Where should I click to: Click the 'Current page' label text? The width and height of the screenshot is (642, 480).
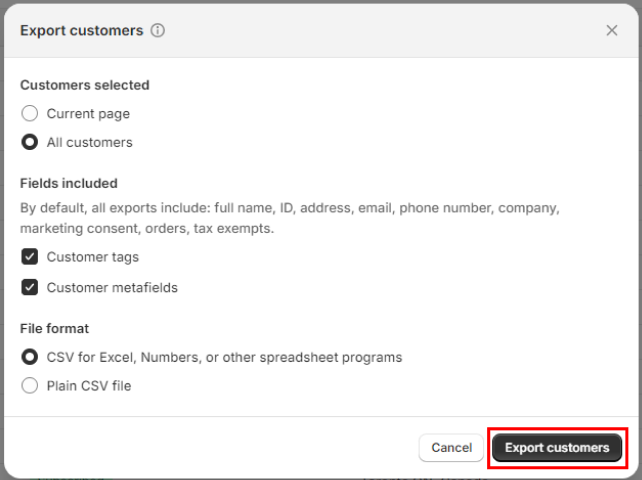88,114
